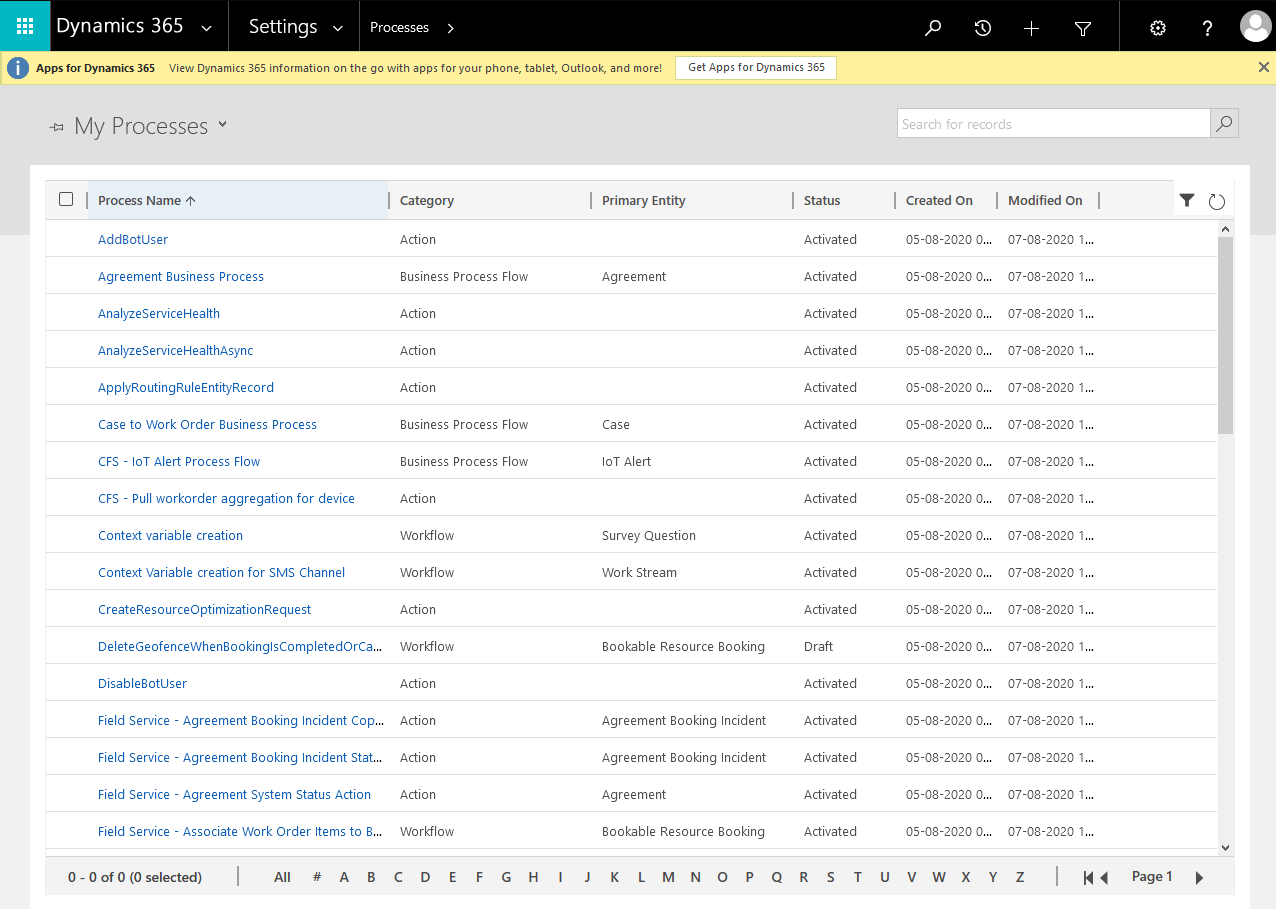This screenshot has width=1276, height=909.
Task: Click the user profile avatar
Action: [x=1255, y=26]
